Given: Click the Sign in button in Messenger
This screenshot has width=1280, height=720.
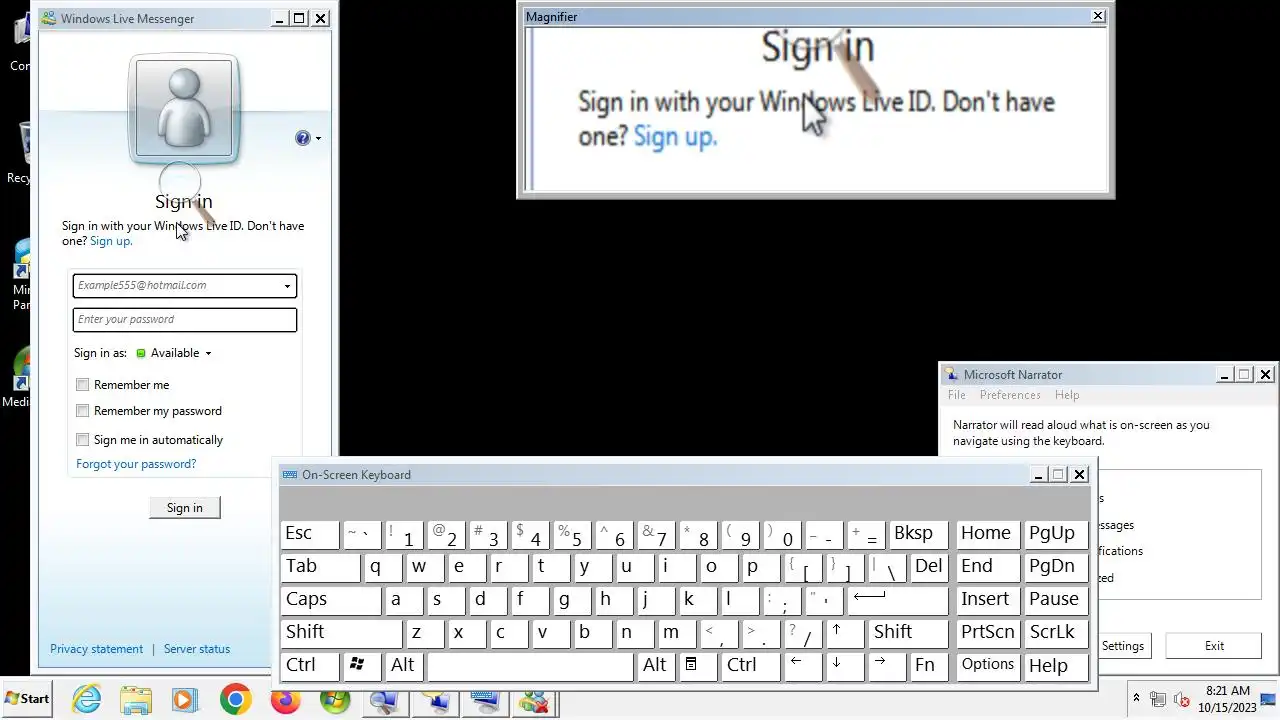Looking at the screenshot, I should tap(184, 508).
